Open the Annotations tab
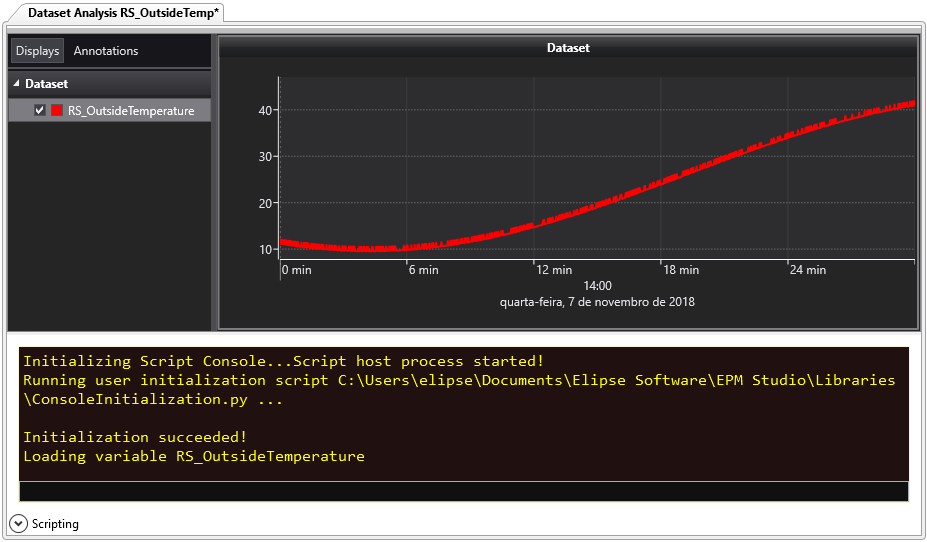The width and height of the screenshot is (927, 542). (106, 51)
